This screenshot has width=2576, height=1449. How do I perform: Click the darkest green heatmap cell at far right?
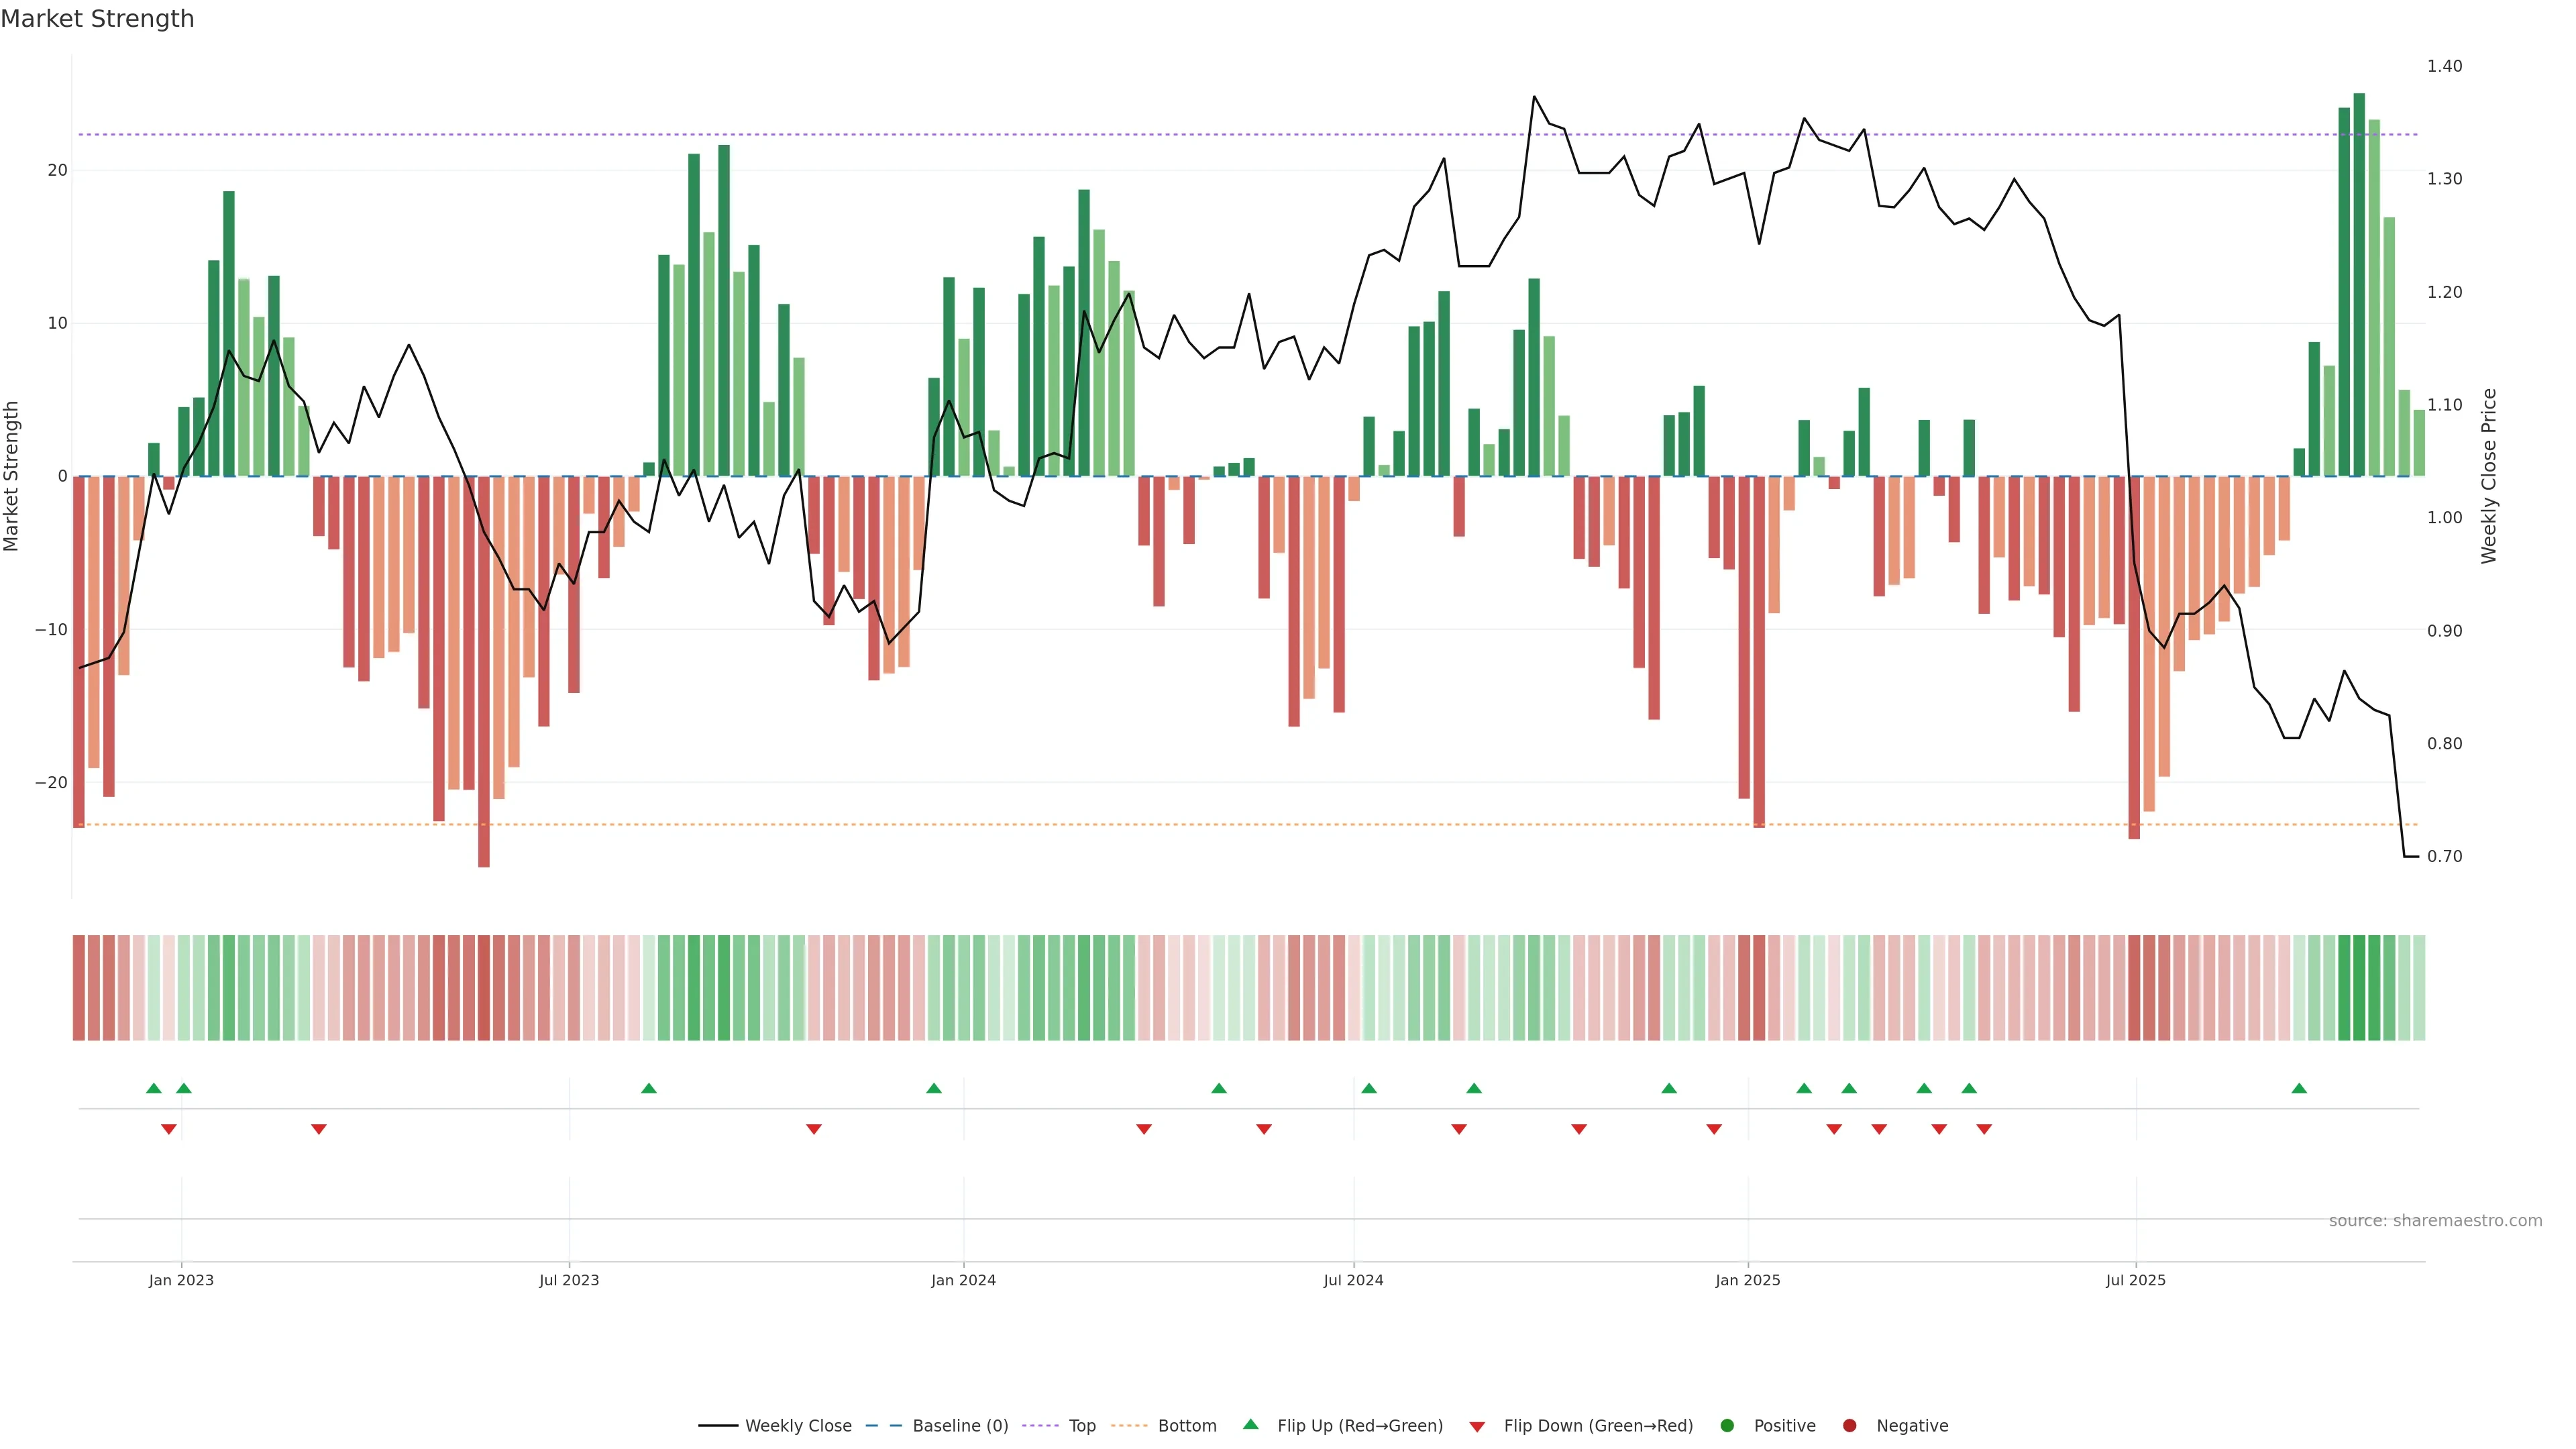click(2359, 987)
